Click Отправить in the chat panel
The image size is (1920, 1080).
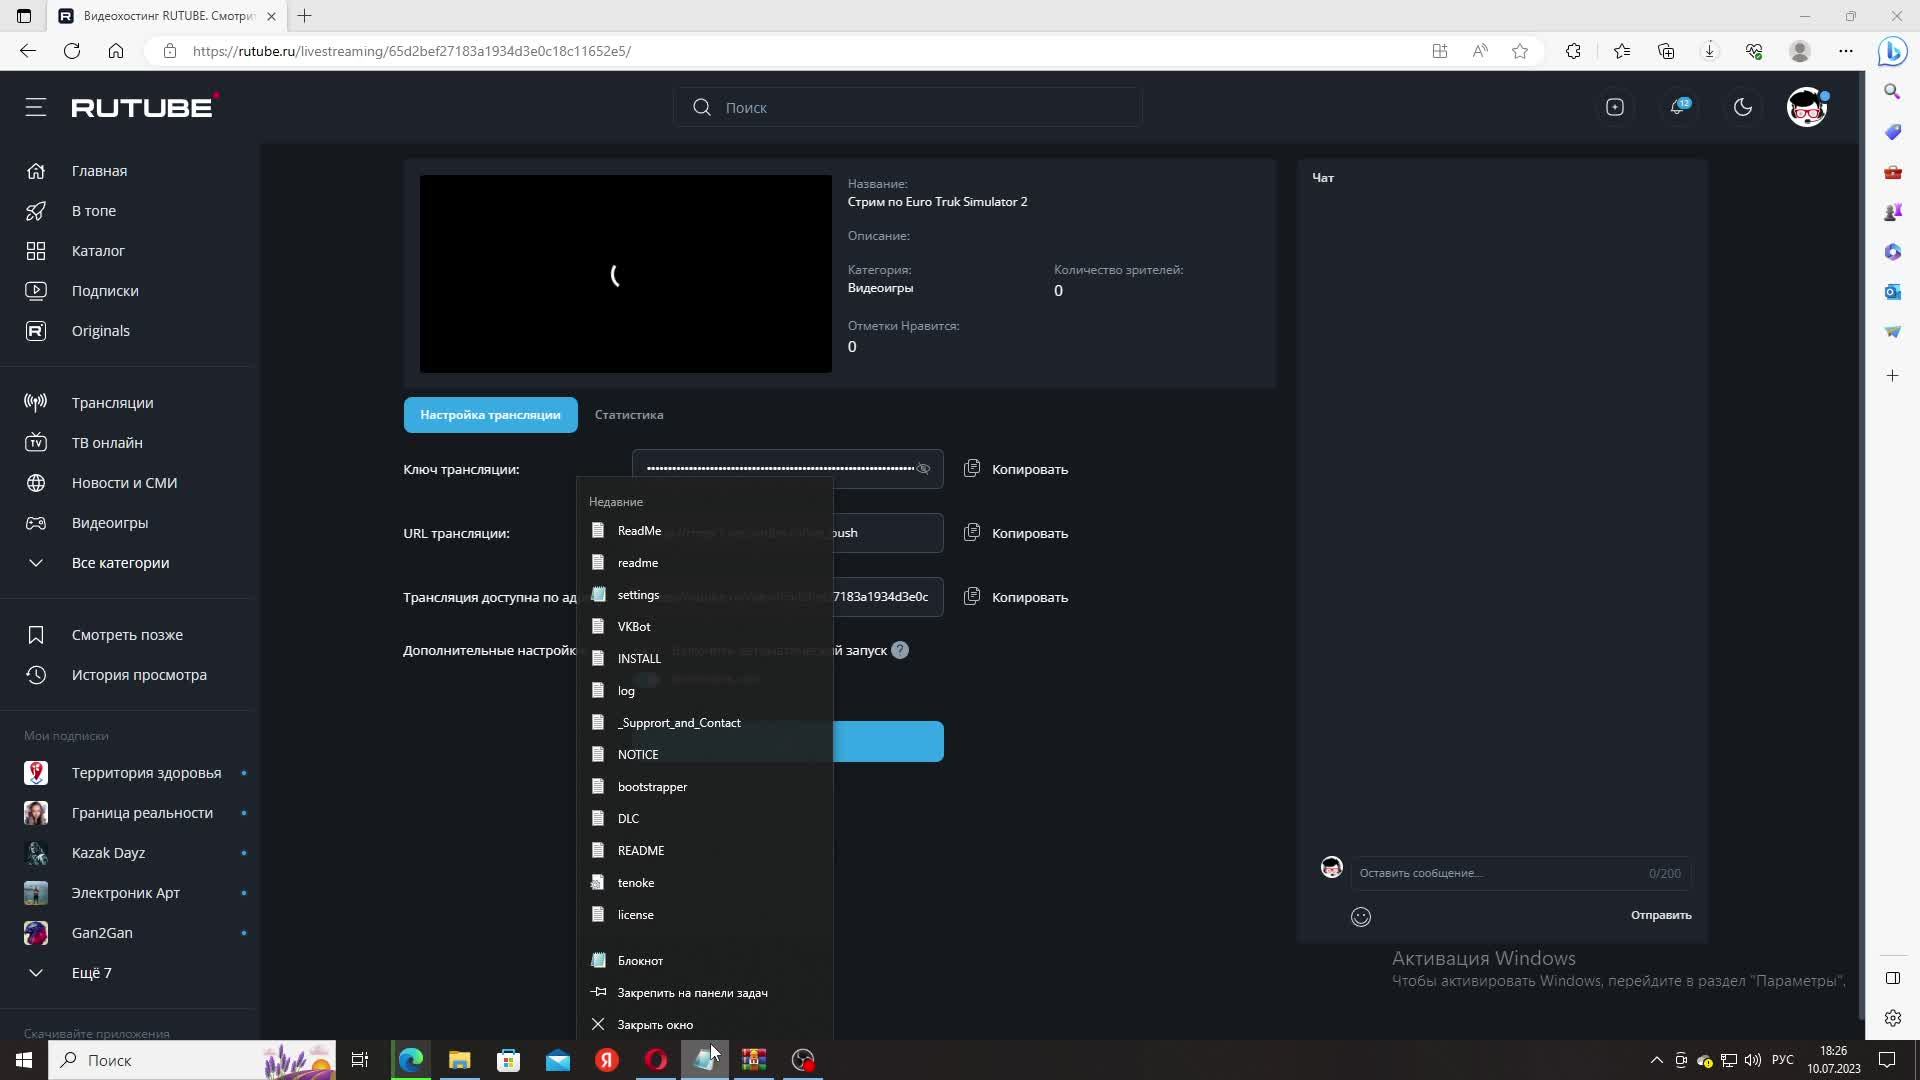click(x=1661, y=915)
